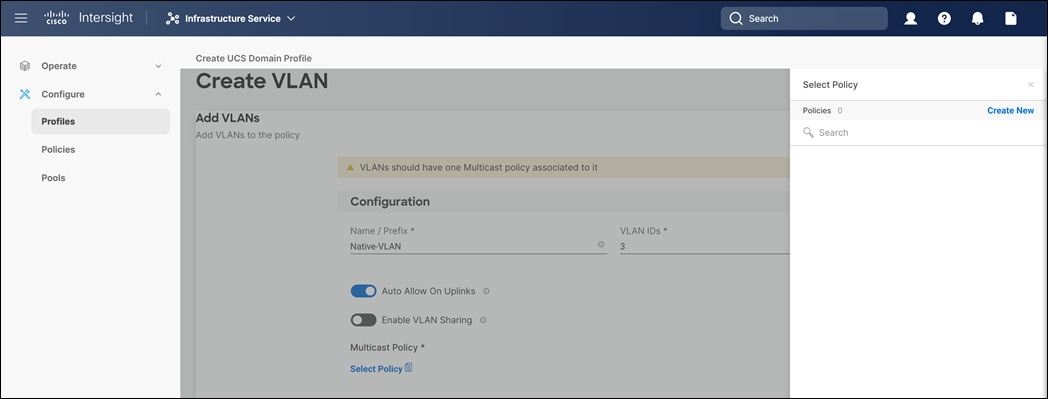Click the Policies count label
The height and width of the screenshot is (399, 1048).
822,111
